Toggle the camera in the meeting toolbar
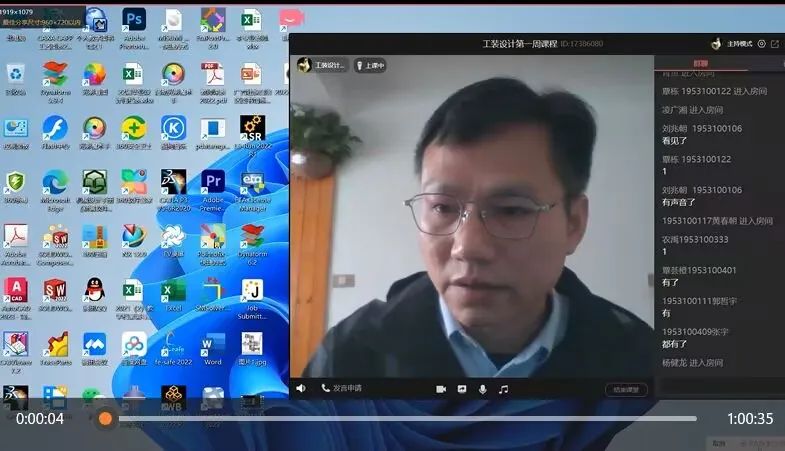This screenshot has height=451, width=785. pos(441,388)
